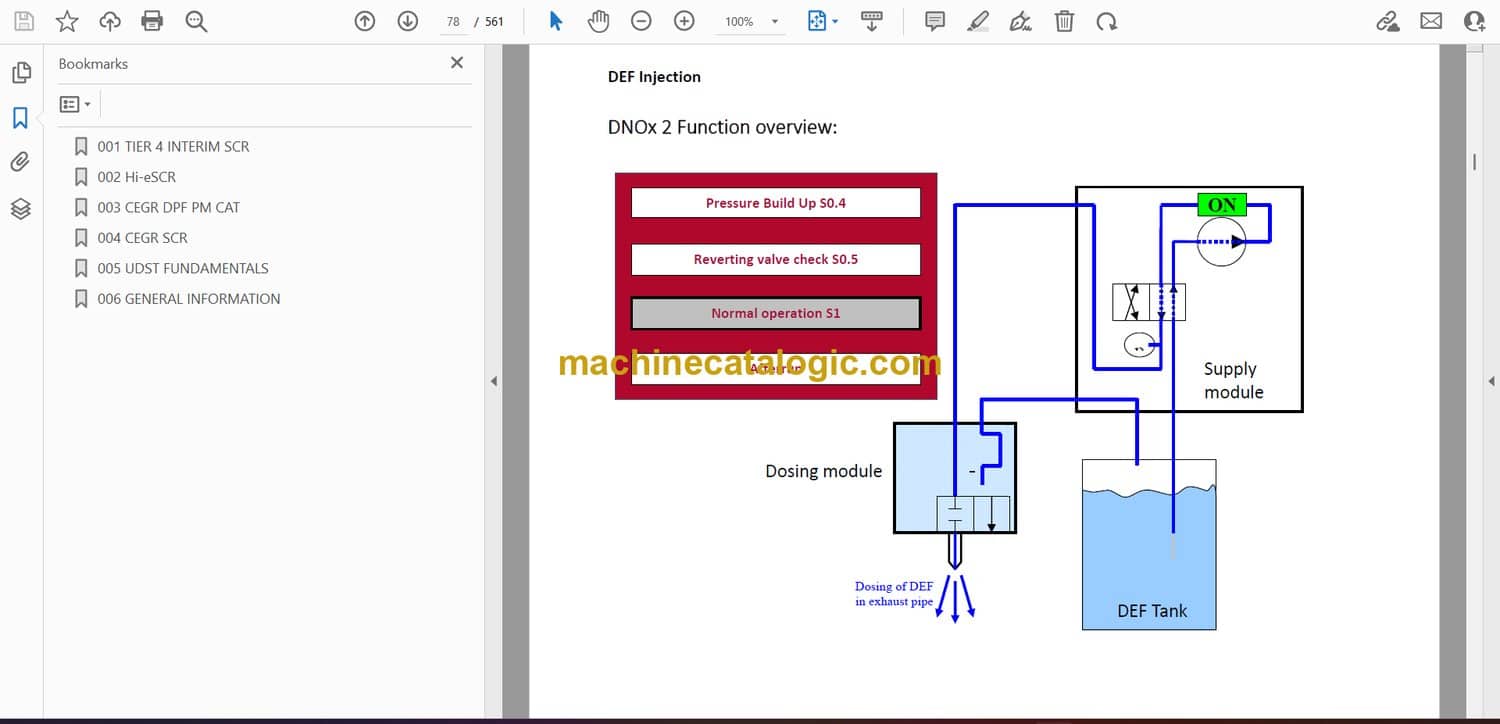Click the Print file icon

click(x=152, y=21)
